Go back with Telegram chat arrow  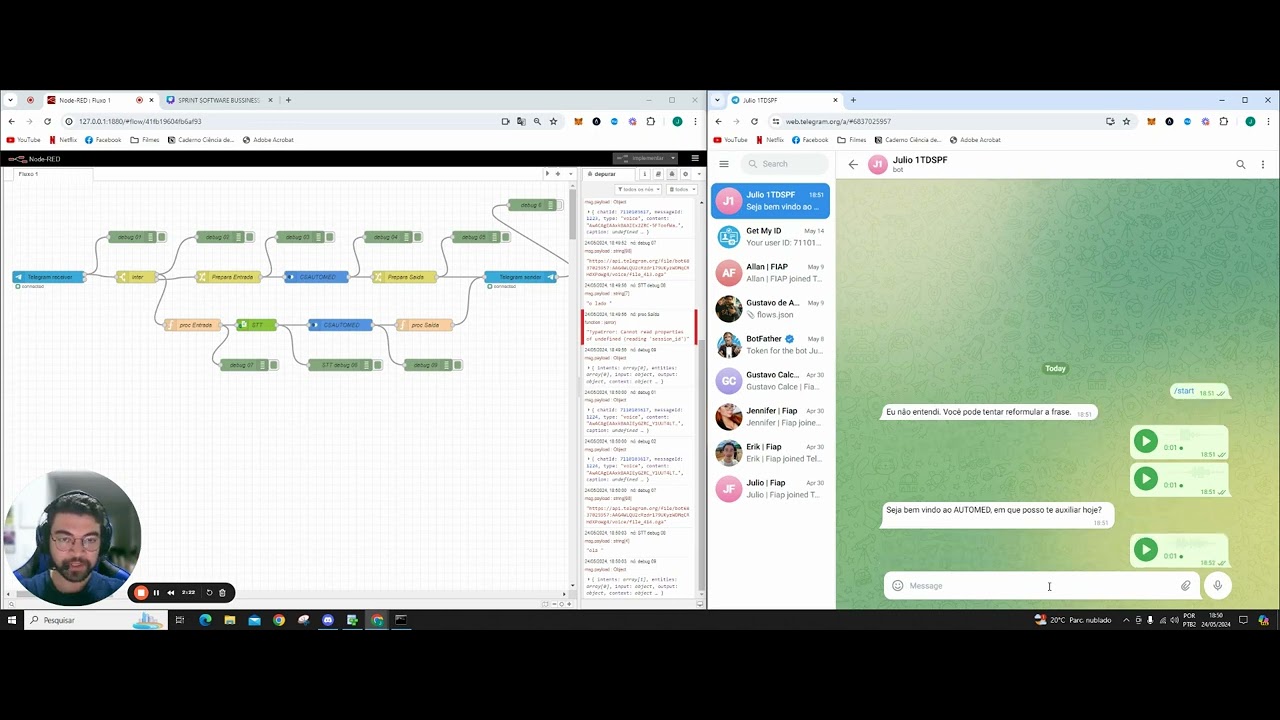pos(853,165)
